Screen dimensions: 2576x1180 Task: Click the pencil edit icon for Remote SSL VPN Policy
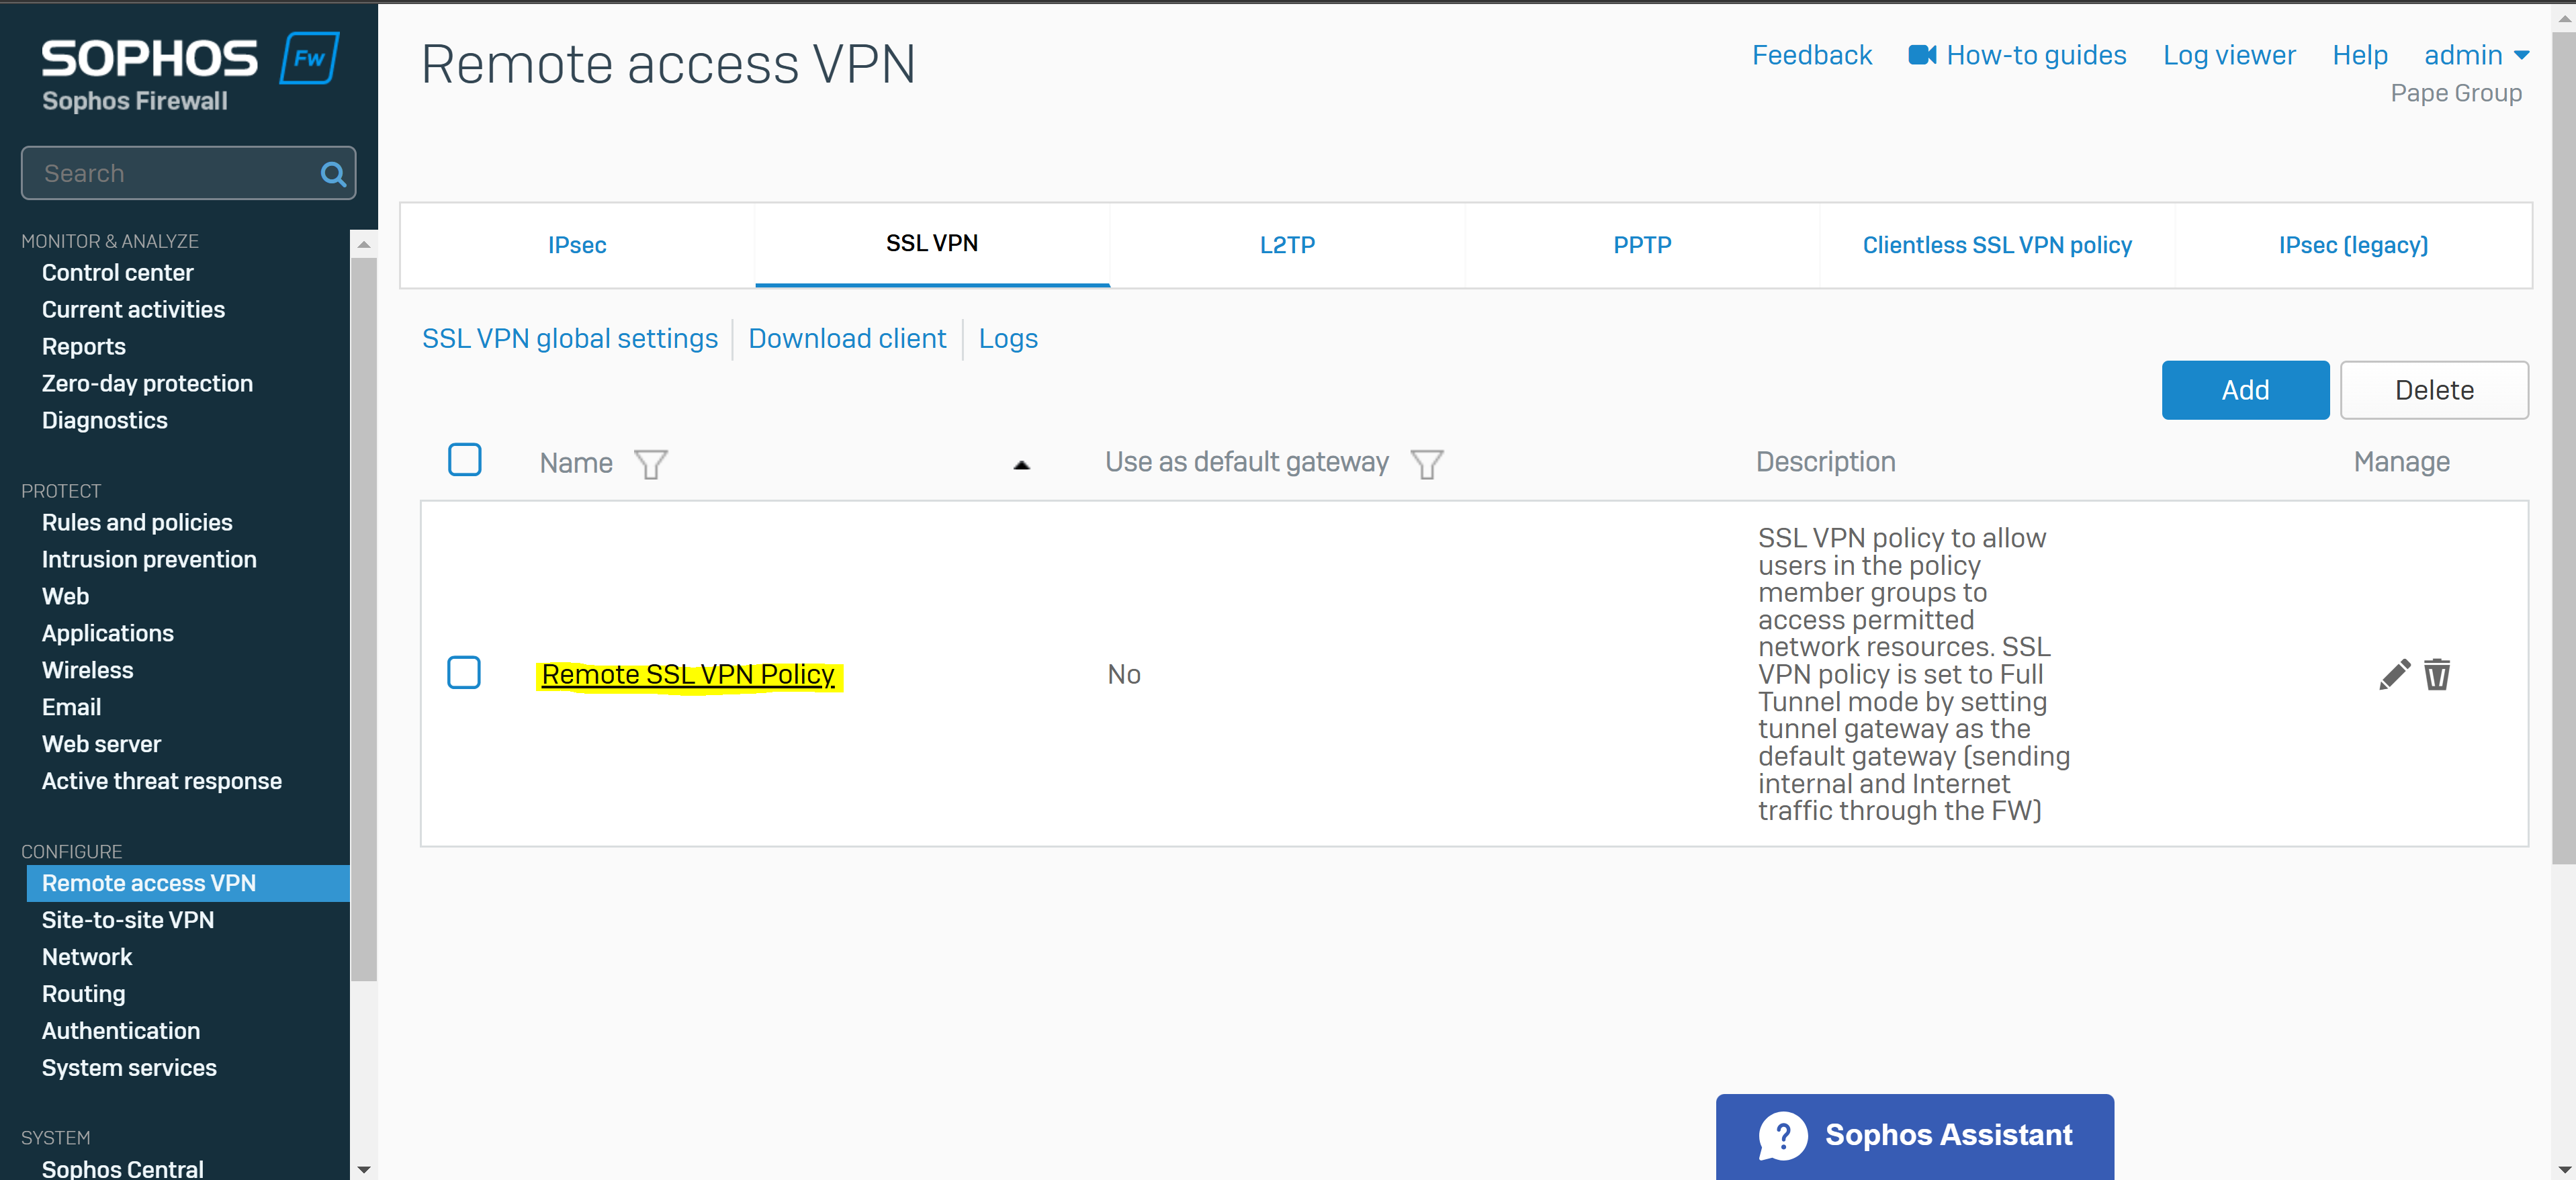click(2394, 675)
